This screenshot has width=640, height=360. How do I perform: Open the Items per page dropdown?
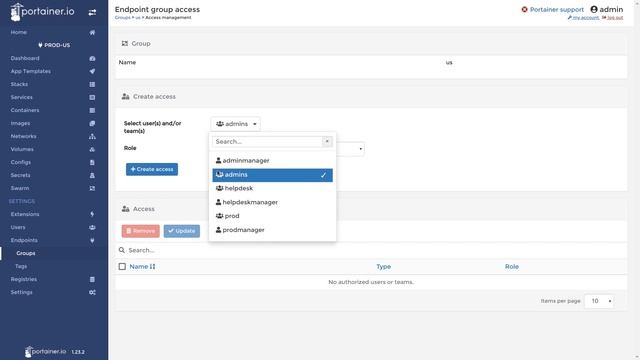599,301
